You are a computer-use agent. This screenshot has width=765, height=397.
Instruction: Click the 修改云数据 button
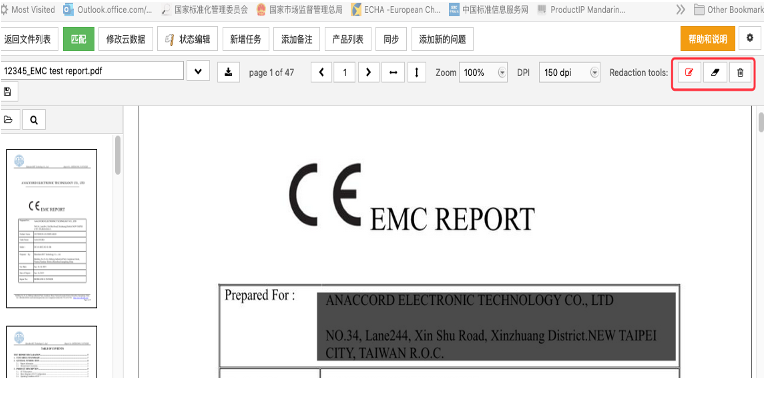click(x=125, y=39)
